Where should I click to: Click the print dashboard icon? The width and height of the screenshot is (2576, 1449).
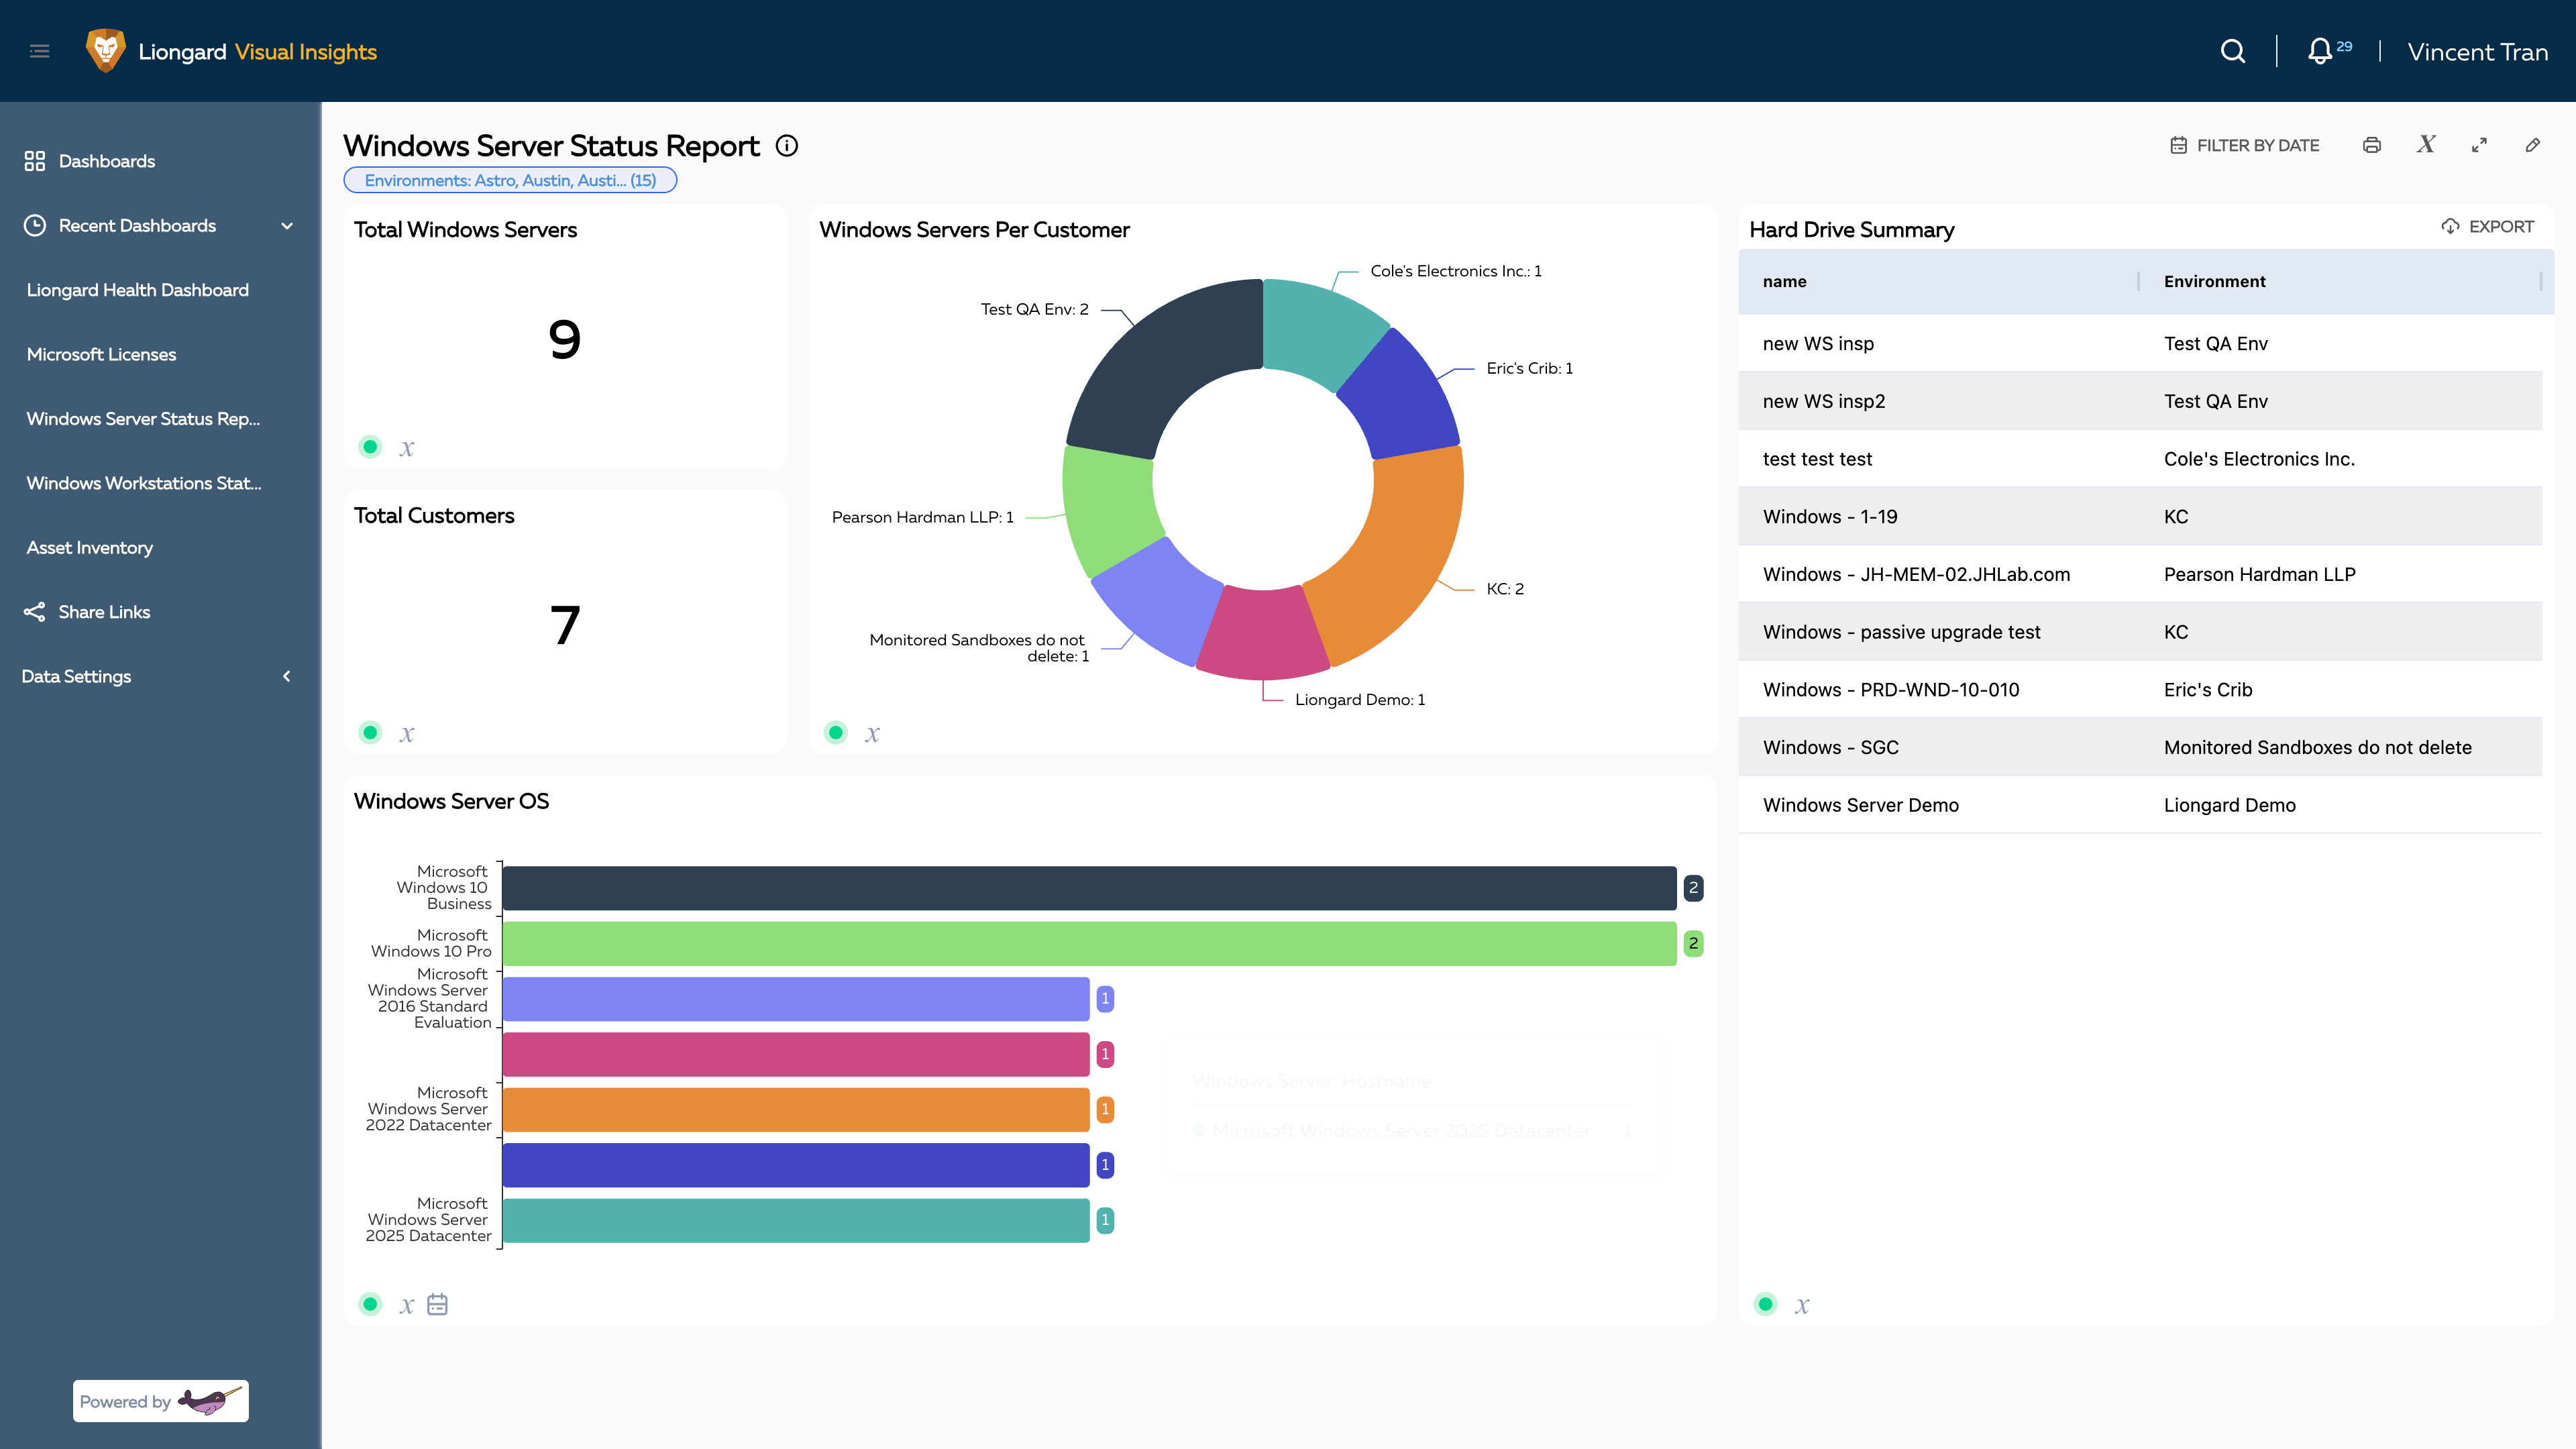[x=2371, y=145]
